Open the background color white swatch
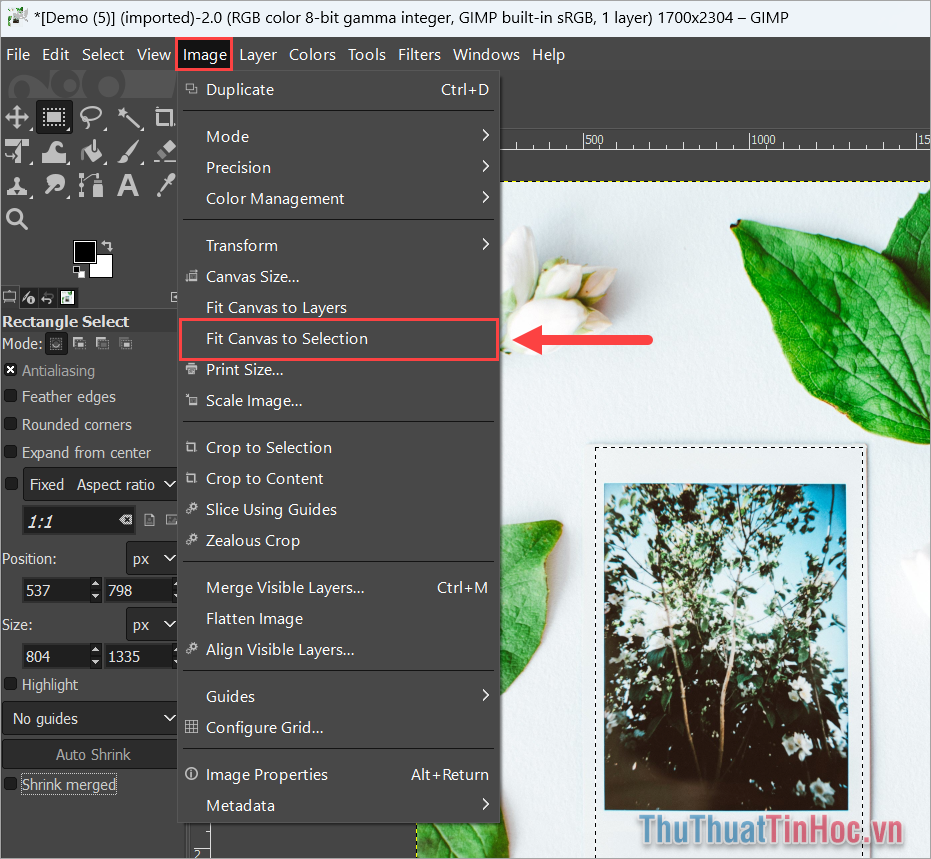Viewport: 931px width, 859px height. pyautogui.click(x=103, y=268)
